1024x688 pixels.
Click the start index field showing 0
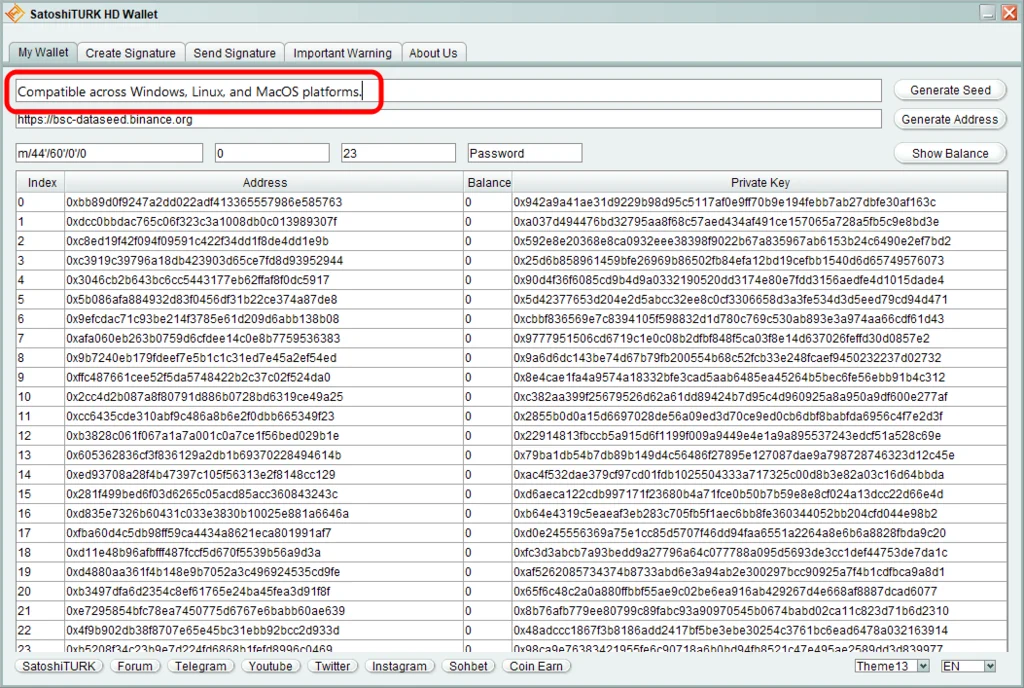272,153
